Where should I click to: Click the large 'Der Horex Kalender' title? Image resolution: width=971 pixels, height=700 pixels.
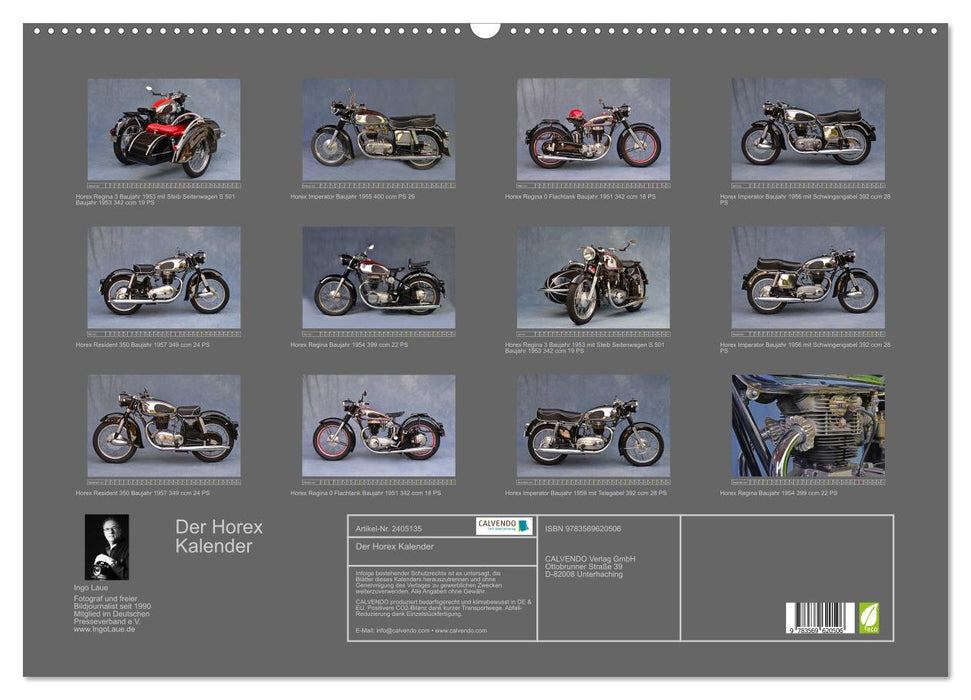pyautogui.click(x=219, y=536)
